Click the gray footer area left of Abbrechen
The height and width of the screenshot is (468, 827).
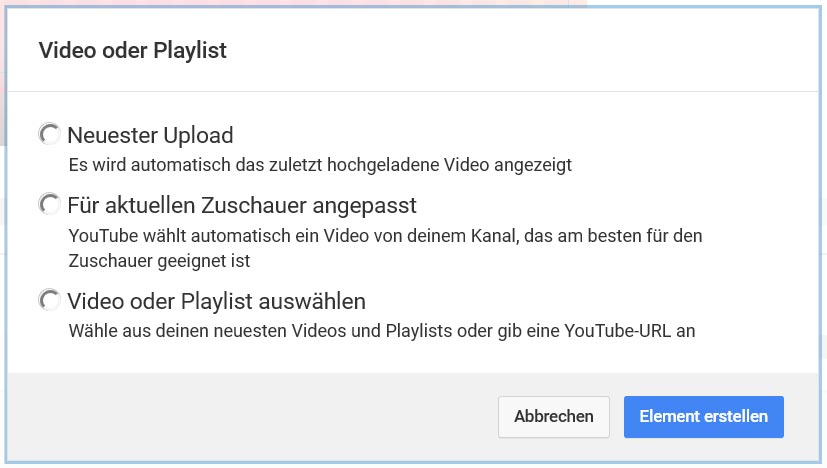coord(250,417)
